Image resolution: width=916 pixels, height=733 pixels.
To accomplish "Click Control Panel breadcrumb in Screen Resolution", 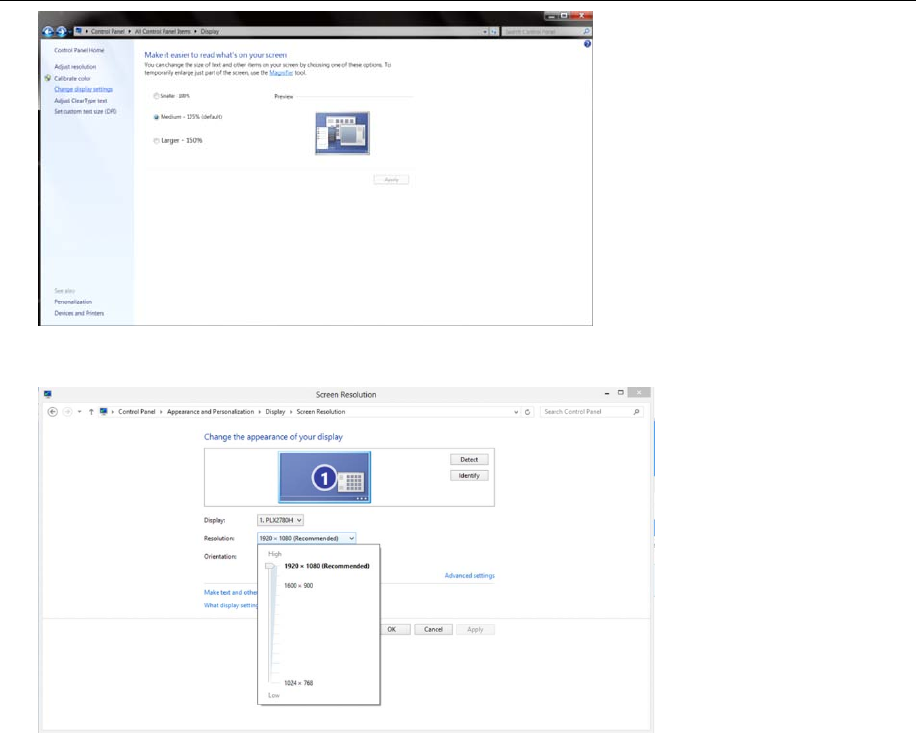I will click(137, 412).
